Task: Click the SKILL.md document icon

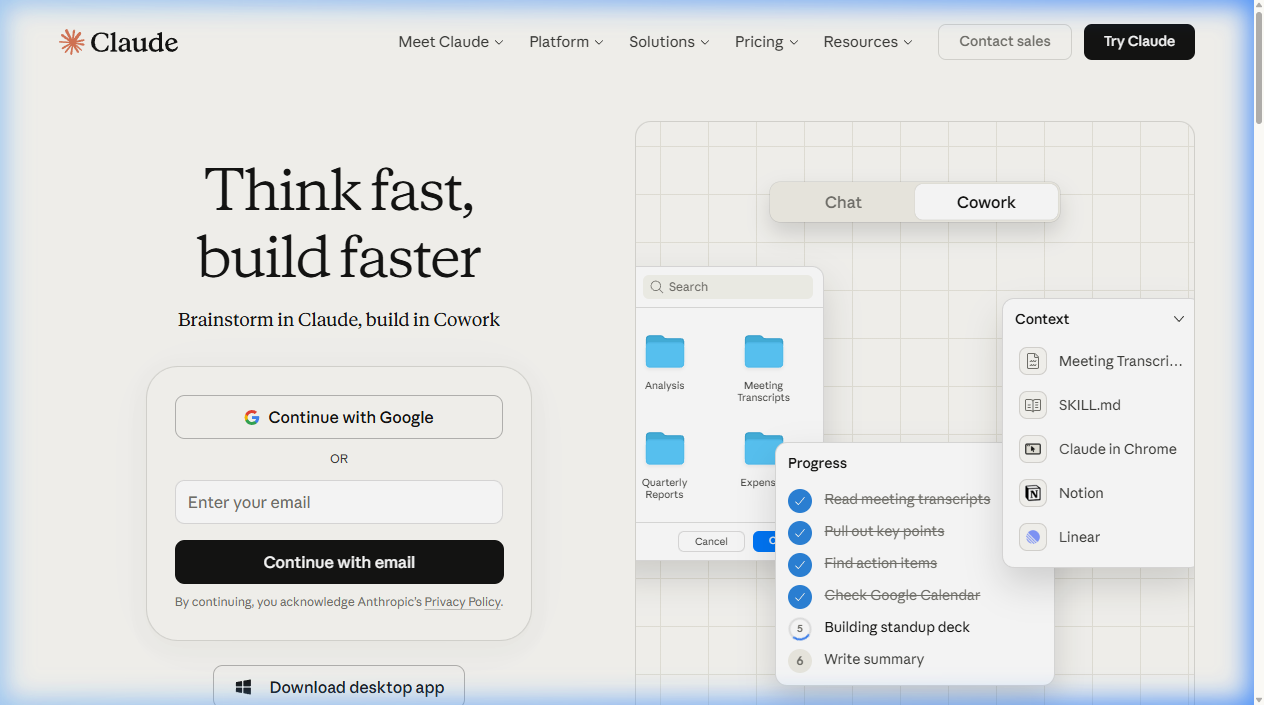Action: (x=1033, y=405)
